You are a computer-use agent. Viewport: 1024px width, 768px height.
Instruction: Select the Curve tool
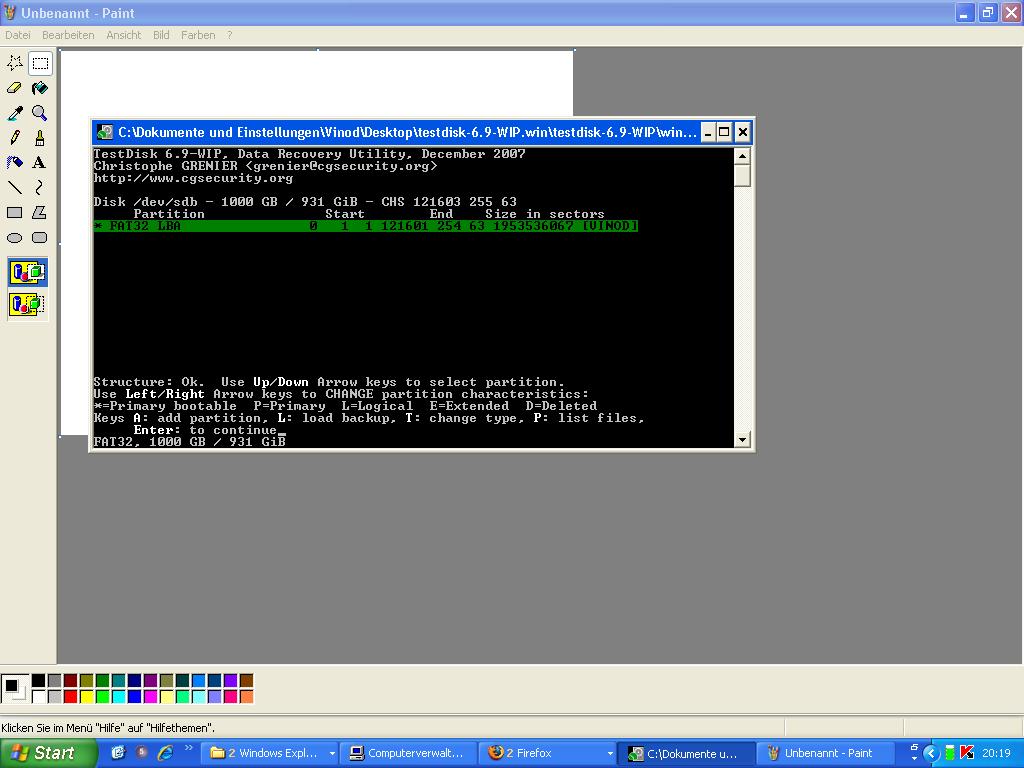click(x=40, y=187)
